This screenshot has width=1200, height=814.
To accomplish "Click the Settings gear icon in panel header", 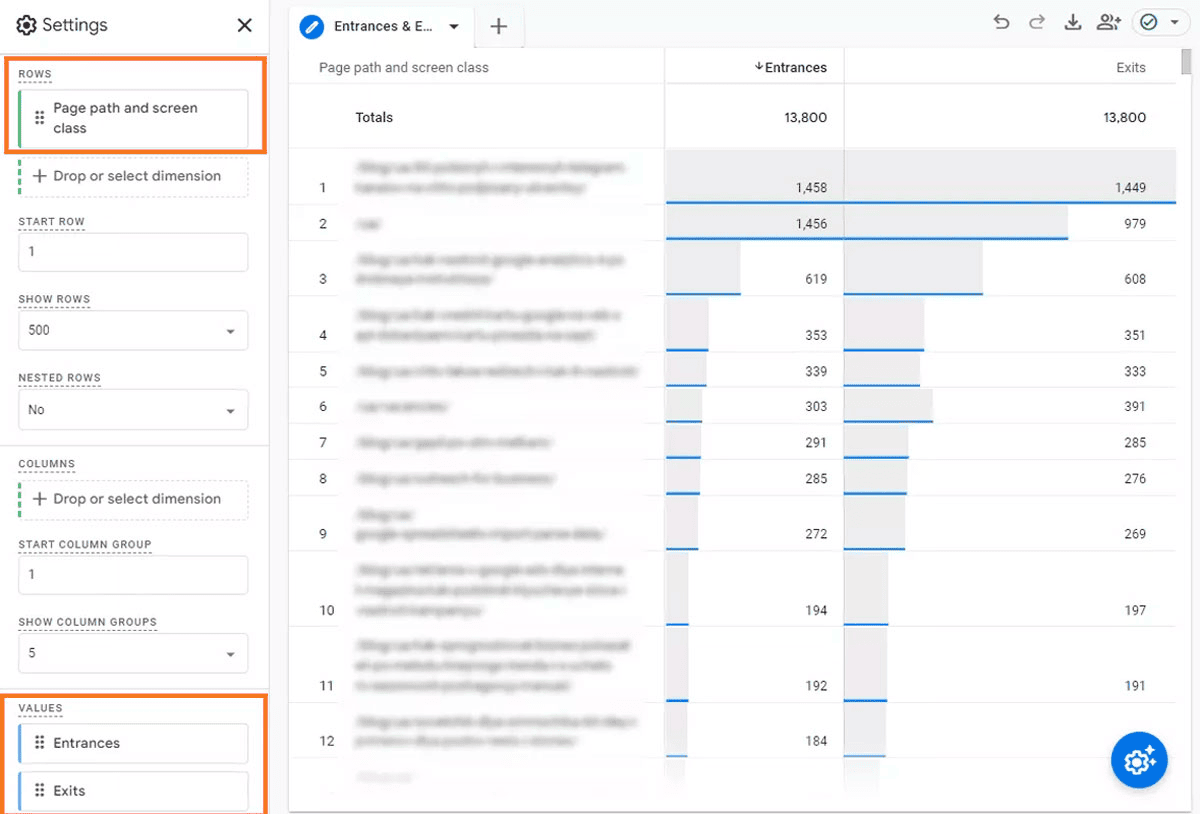I will 27,25.
